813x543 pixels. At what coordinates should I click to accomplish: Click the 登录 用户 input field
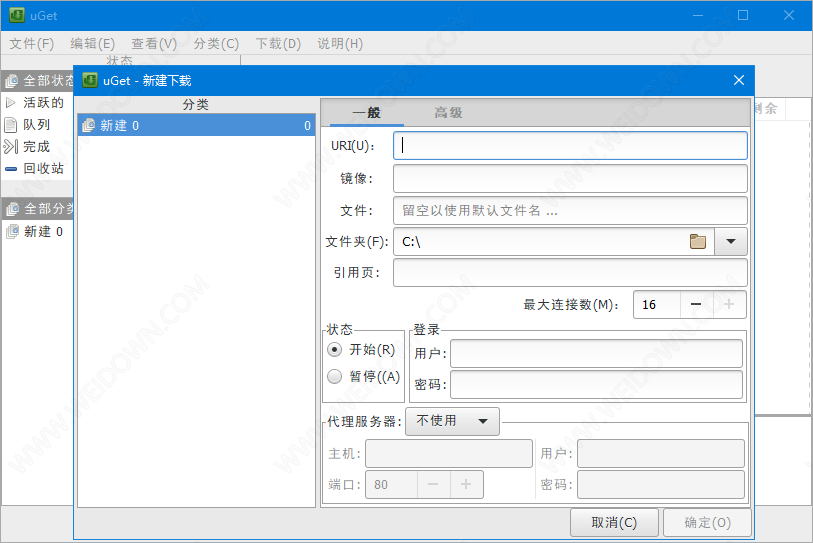596,354
